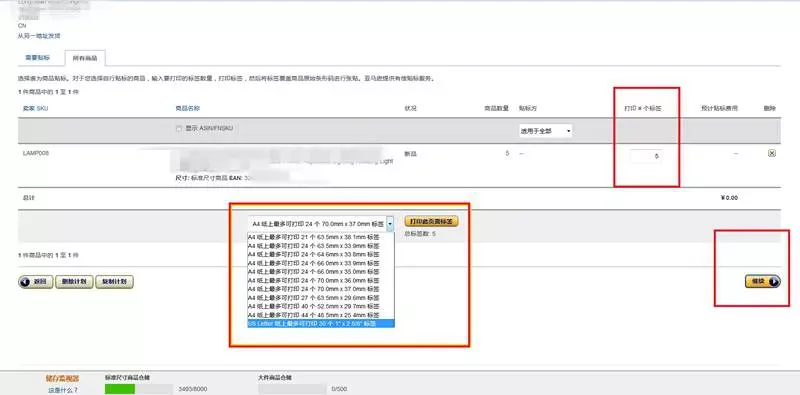
Task: Open the 从另一地址发货 link
Action: pos(39,36)
